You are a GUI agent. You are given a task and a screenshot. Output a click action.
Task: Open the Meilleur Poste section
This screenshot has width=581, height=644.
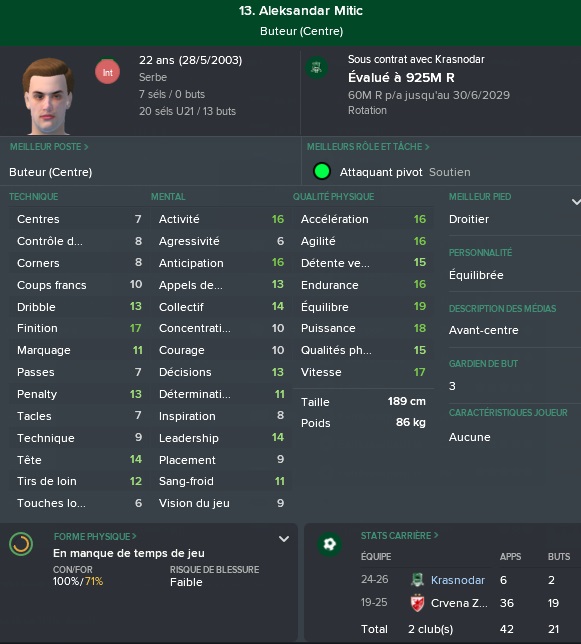coord(49,147)
